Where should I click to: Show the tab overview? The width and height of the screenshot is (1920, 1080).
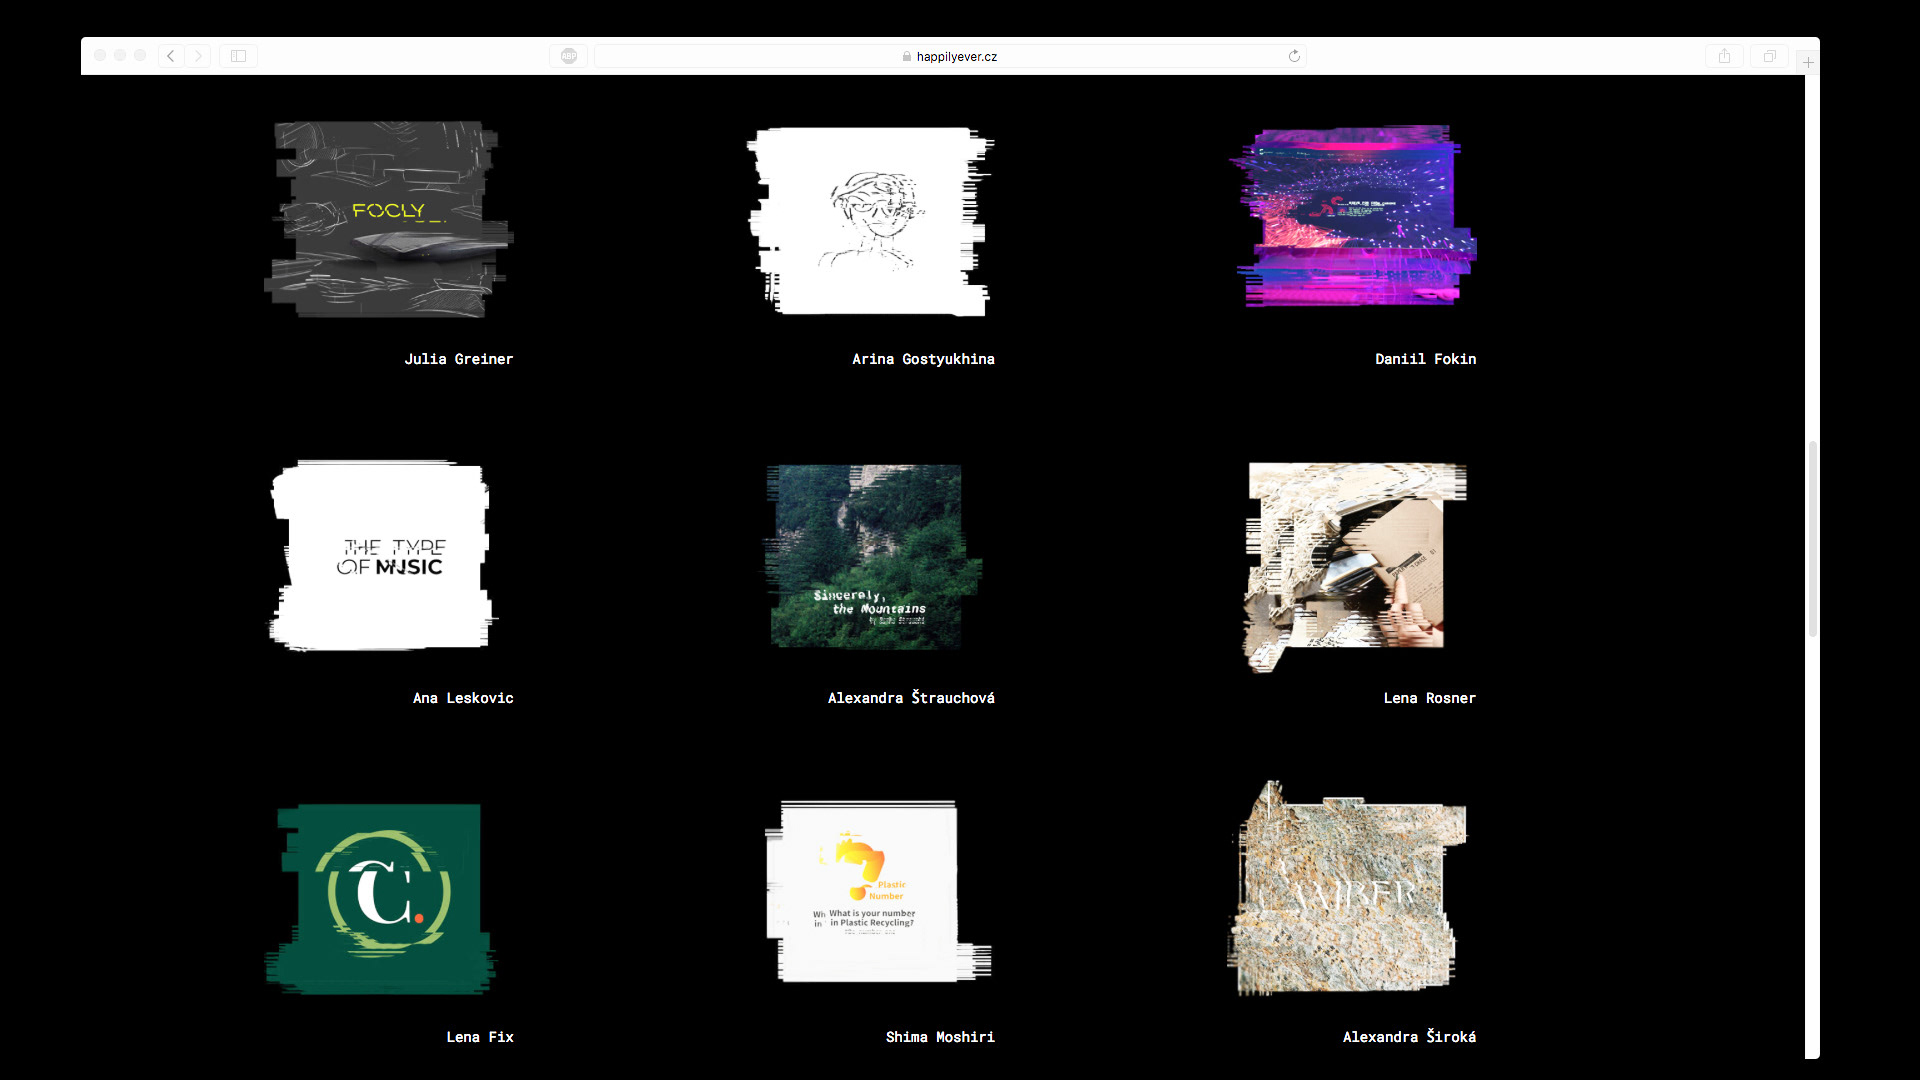click(x=1769, y=56)
